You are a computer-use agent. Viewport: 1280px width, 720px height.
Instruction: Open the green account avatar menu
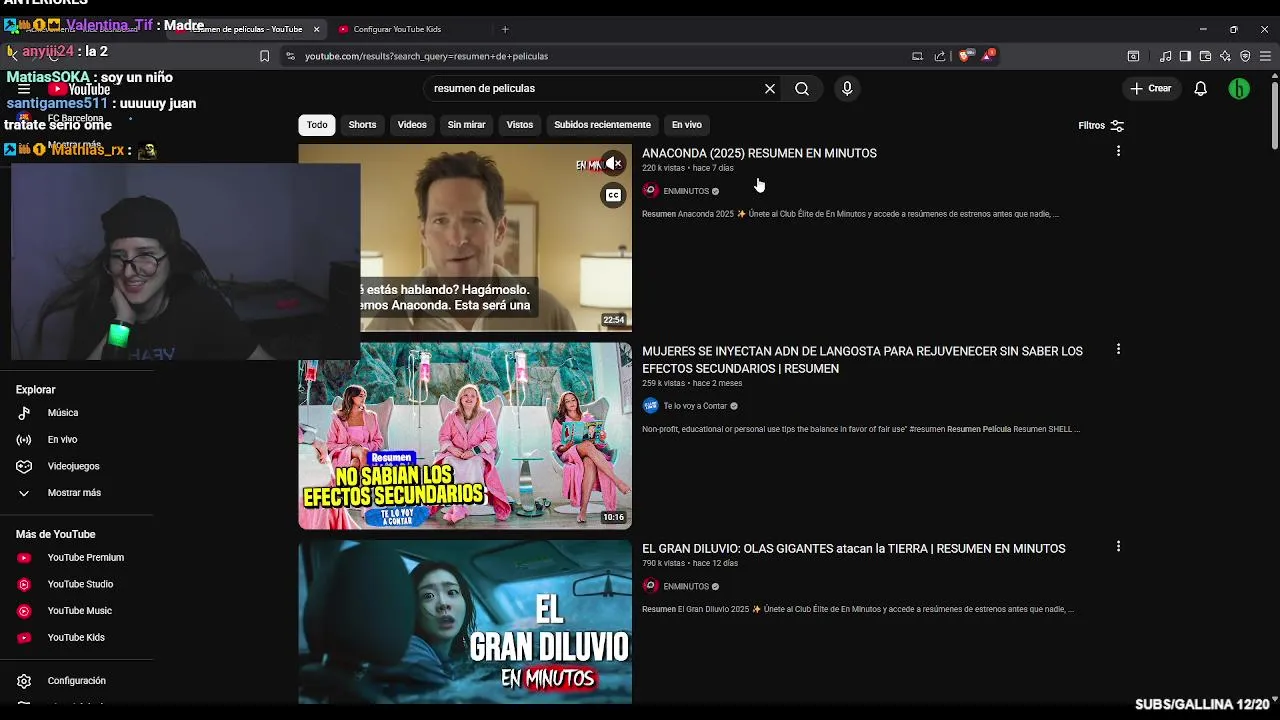pos(1239,89)
